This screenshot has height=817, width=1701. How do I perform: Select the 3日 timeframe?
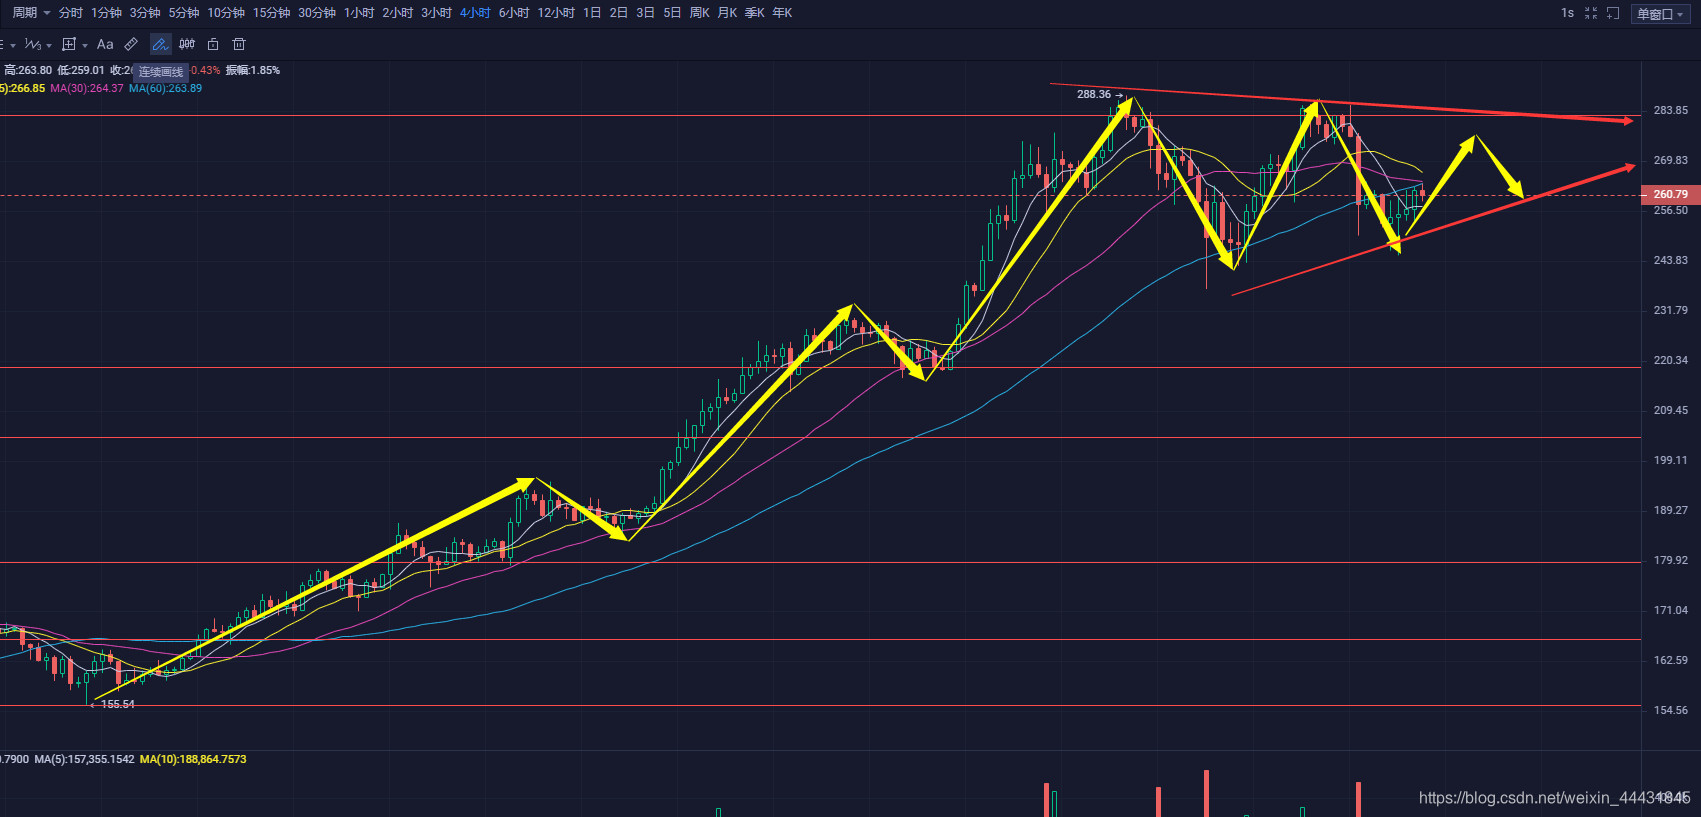pyautogui.click(x=646, y=13)
